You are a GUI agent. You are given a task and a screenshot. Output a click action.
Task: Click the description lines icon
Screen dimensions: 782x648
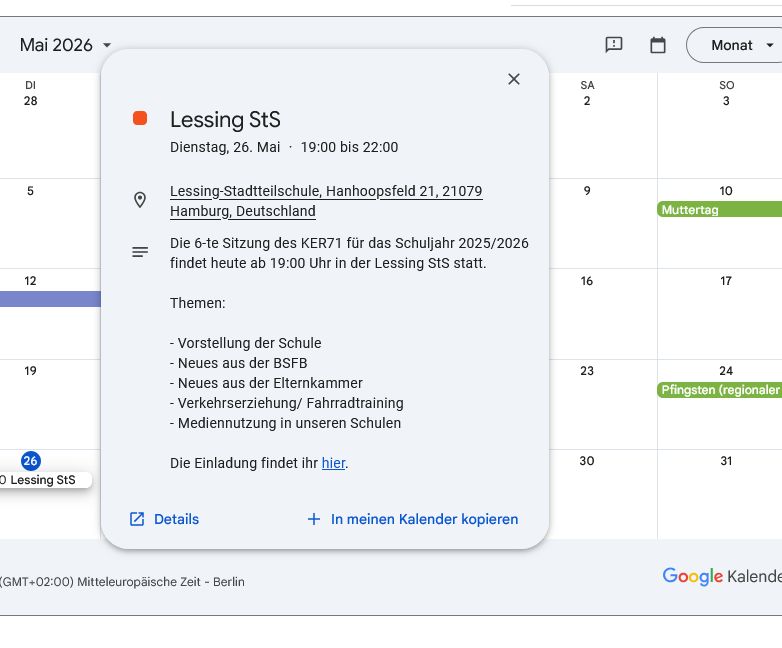pos(140,252)
